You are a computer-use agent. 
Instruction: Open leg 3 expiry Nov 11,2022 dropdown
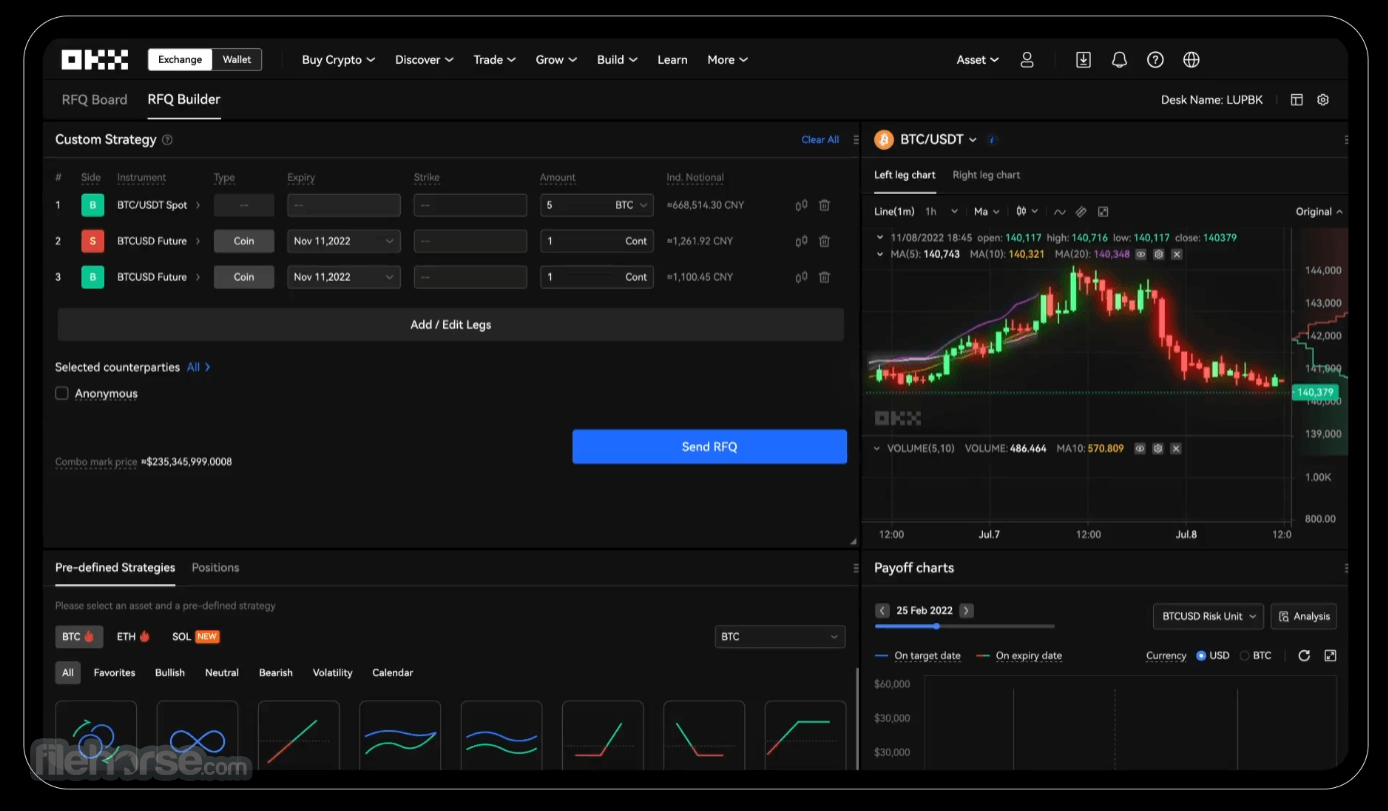pyautogui.click(x=344, y=277)
